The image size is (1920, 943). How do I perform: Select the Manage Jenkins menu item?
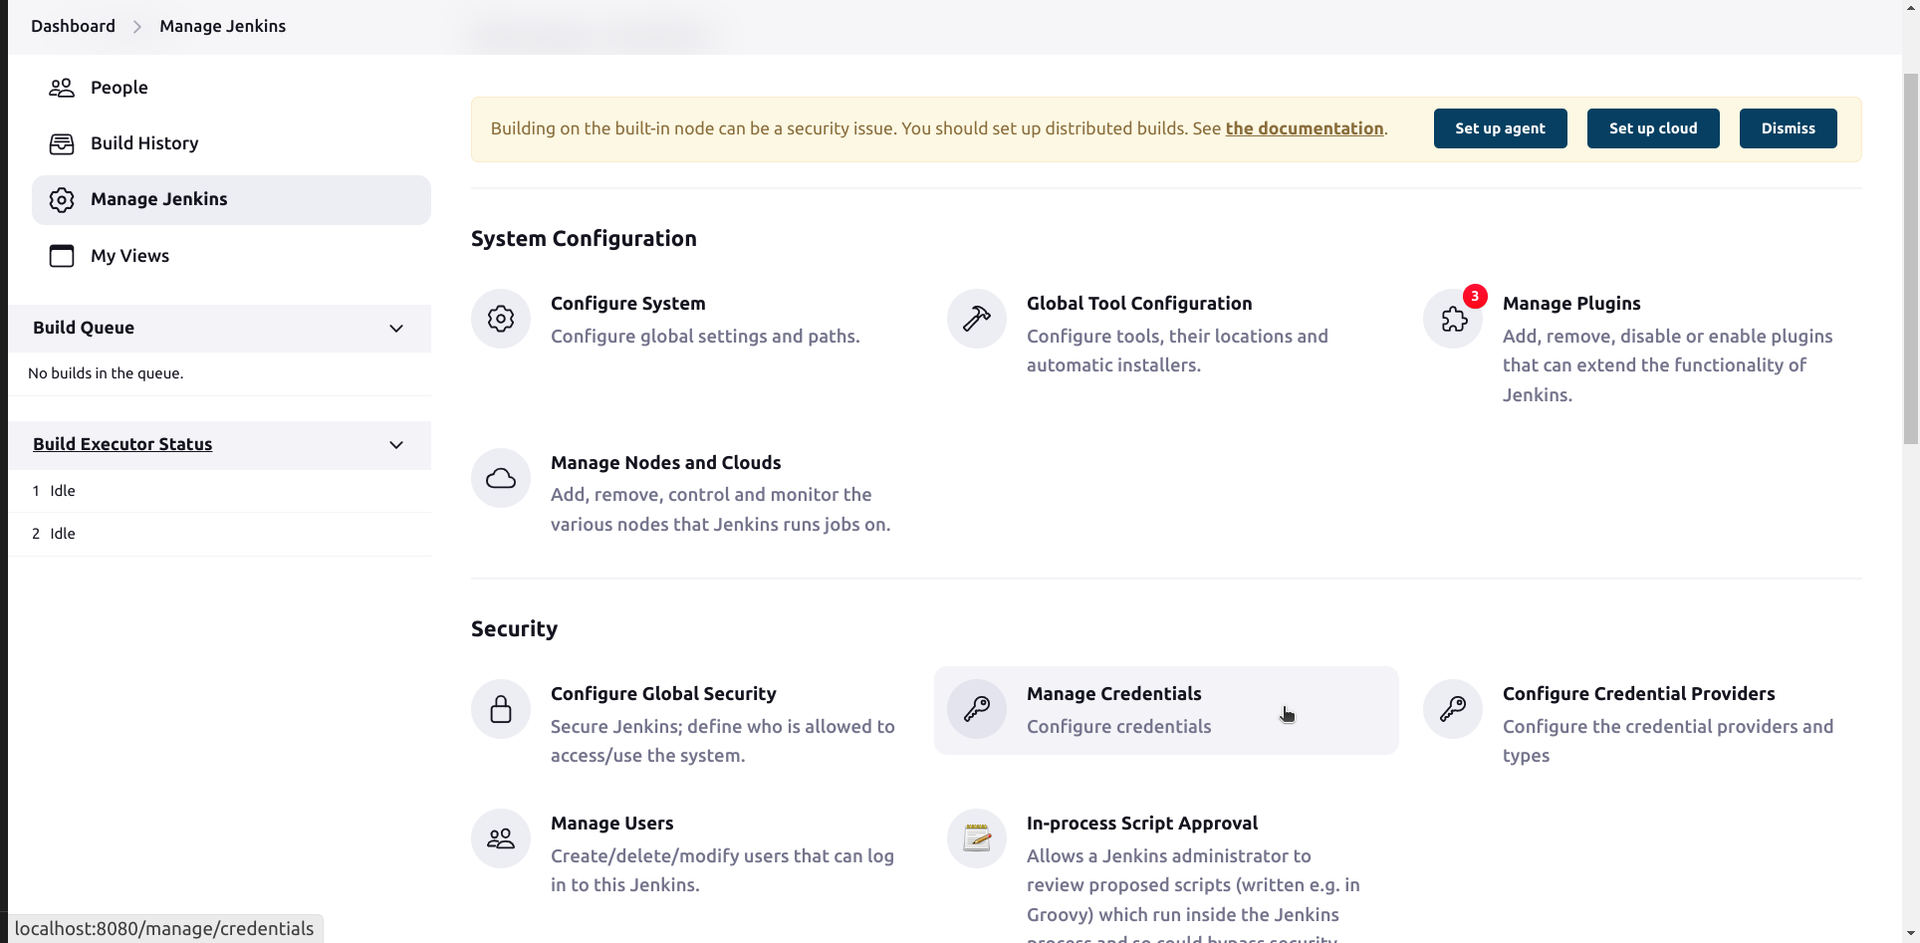pos(231,200)
